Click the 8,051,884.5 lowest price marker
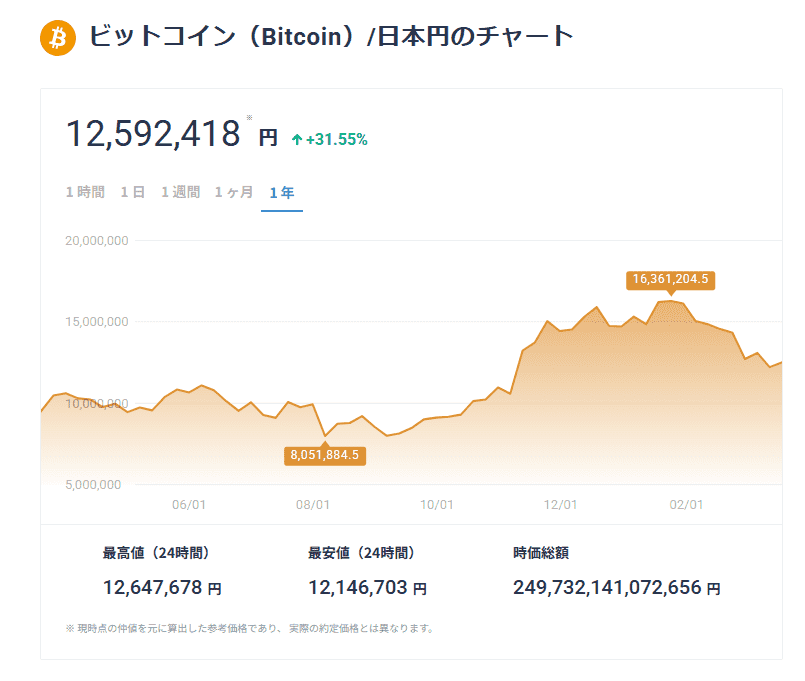The height and width of the screenshot is (681, 805). point(324,455)
